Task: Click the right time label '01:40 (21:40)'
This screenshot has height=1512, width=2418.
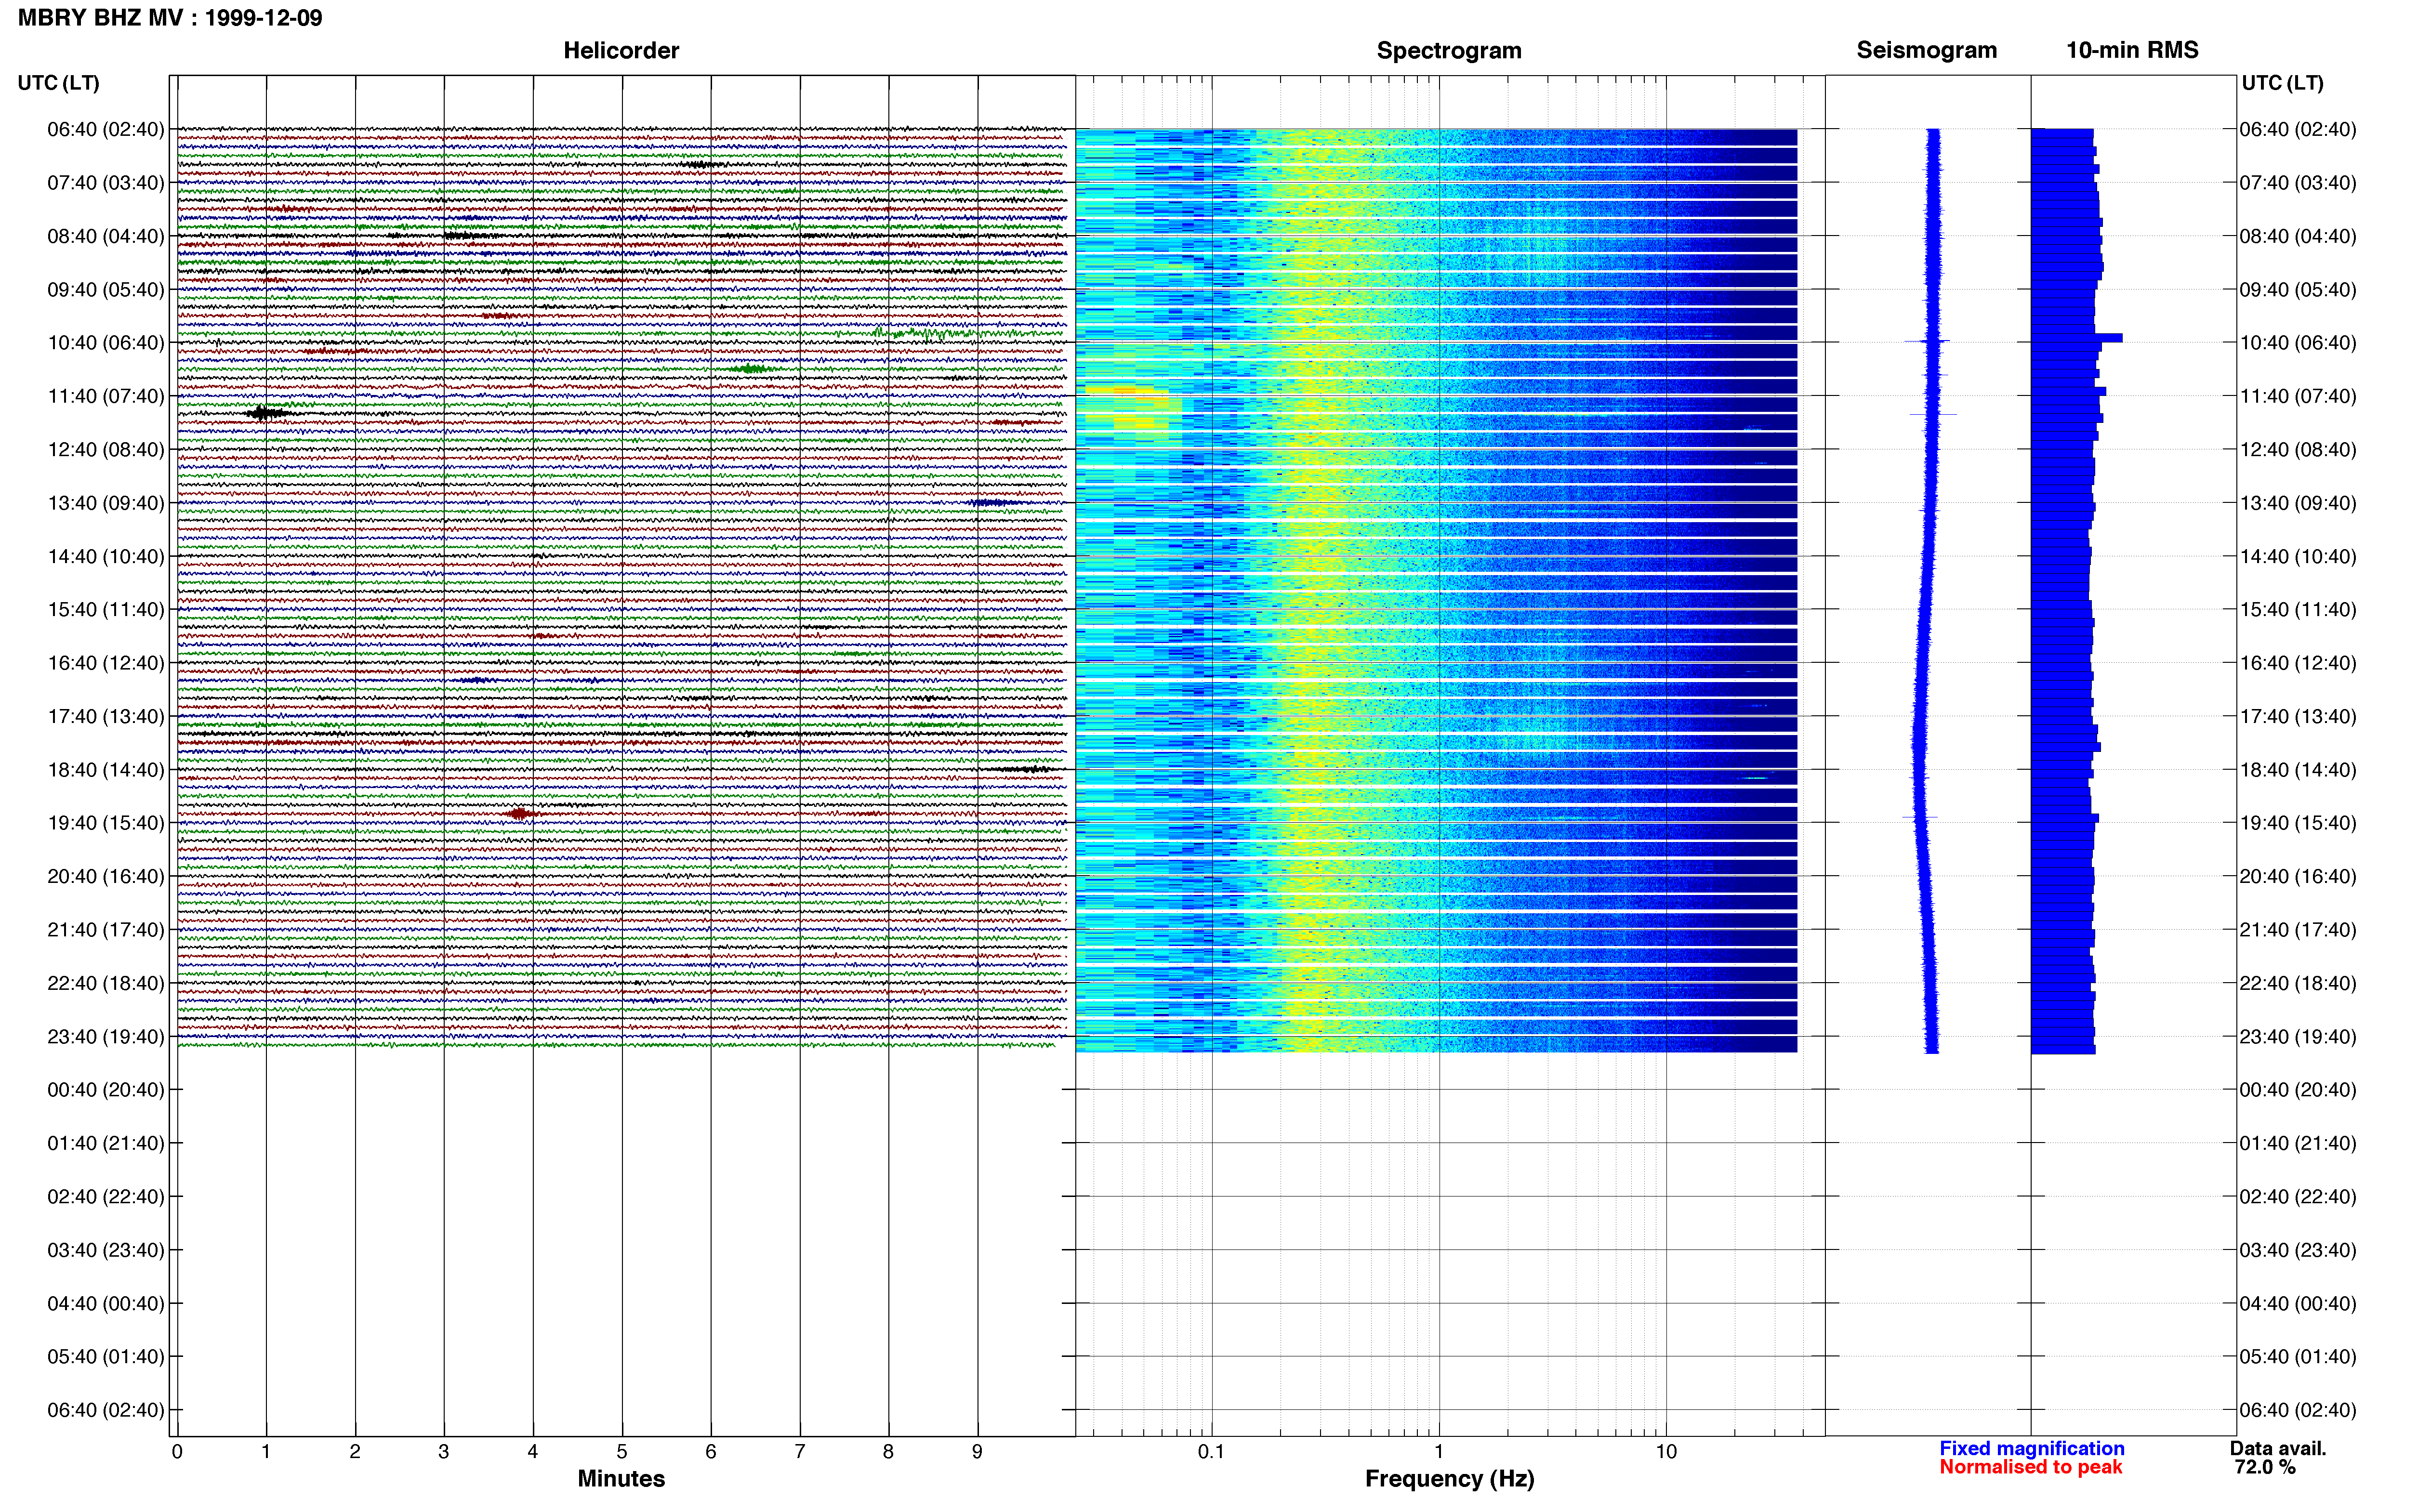Action: pos(2298,1143)
